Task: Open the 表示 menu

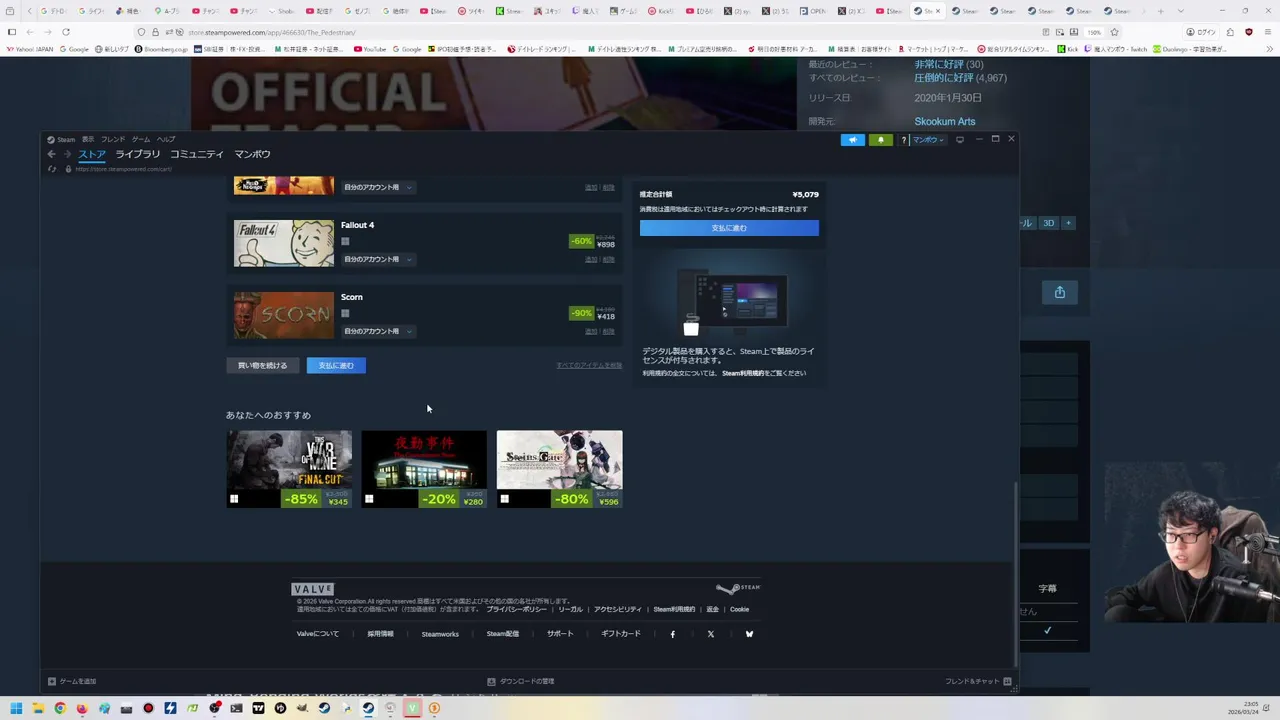Action: click(x=88, y=140)
